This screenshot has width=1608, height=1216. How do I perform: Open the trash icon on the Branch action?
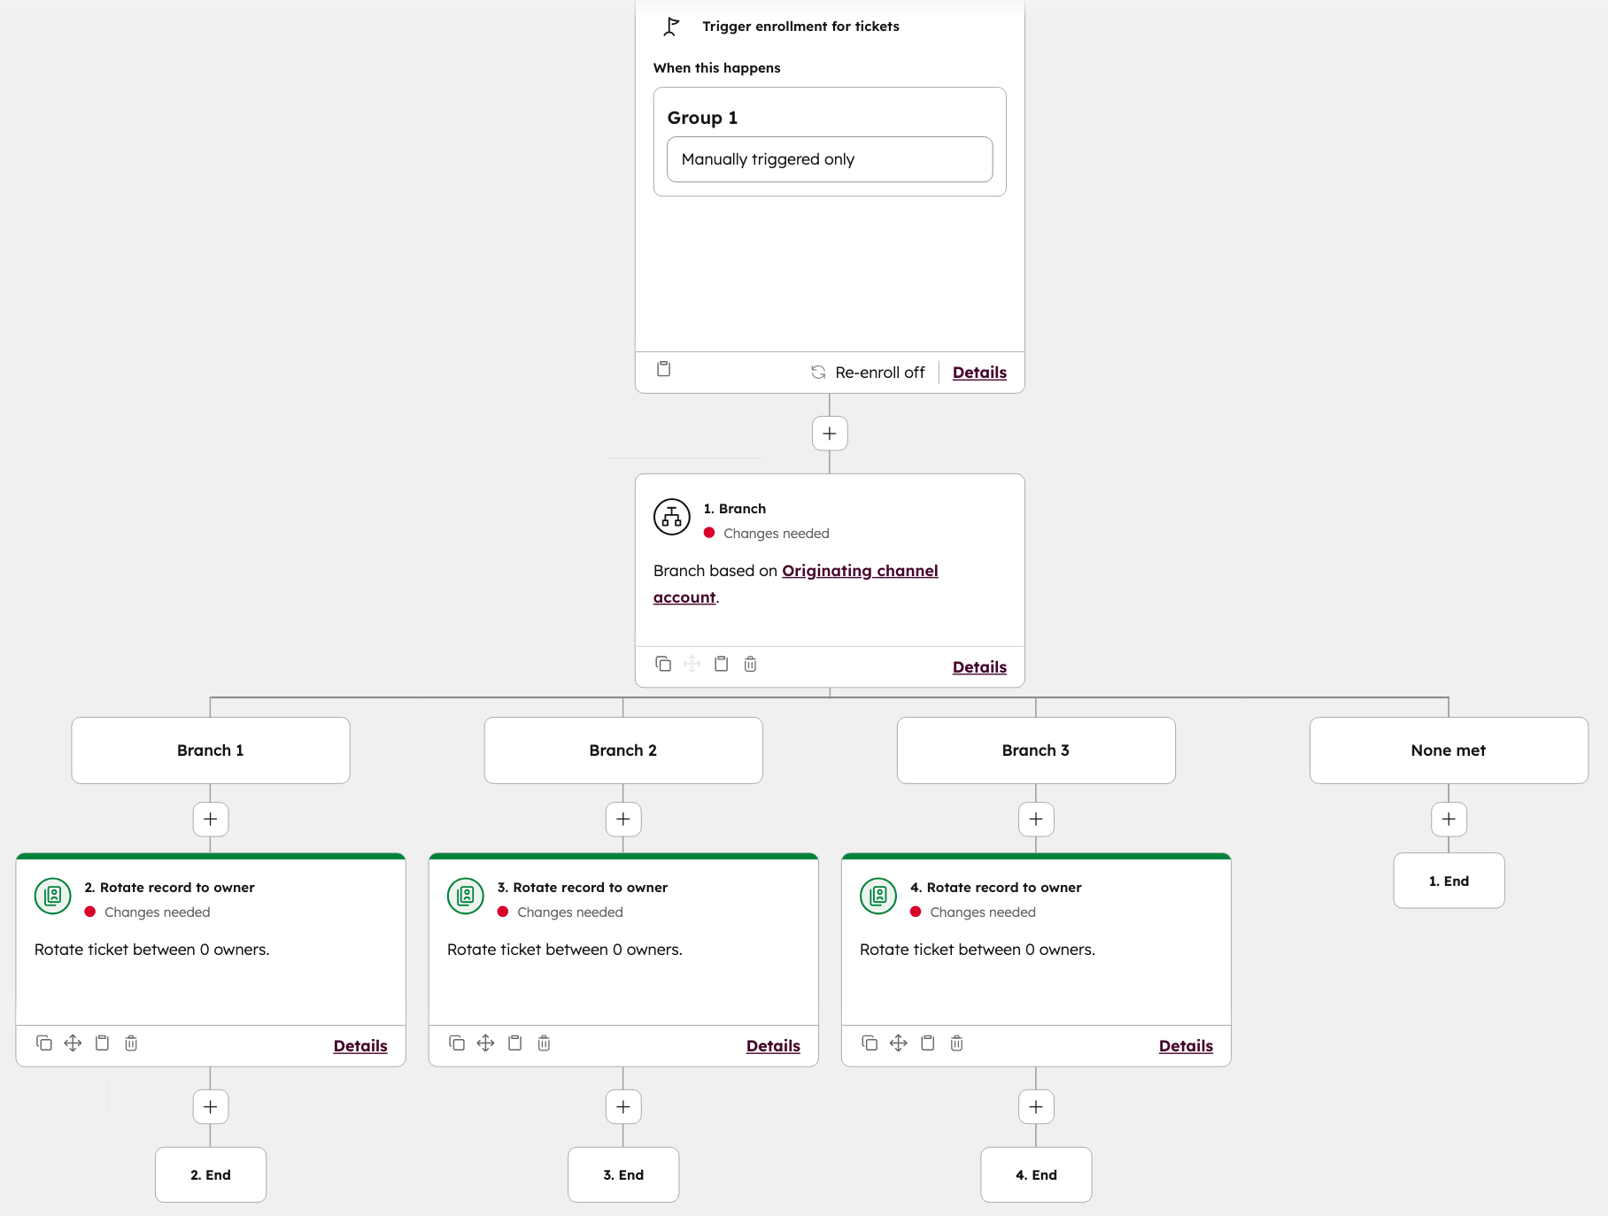pyautogui.click(x=750, y=663)
